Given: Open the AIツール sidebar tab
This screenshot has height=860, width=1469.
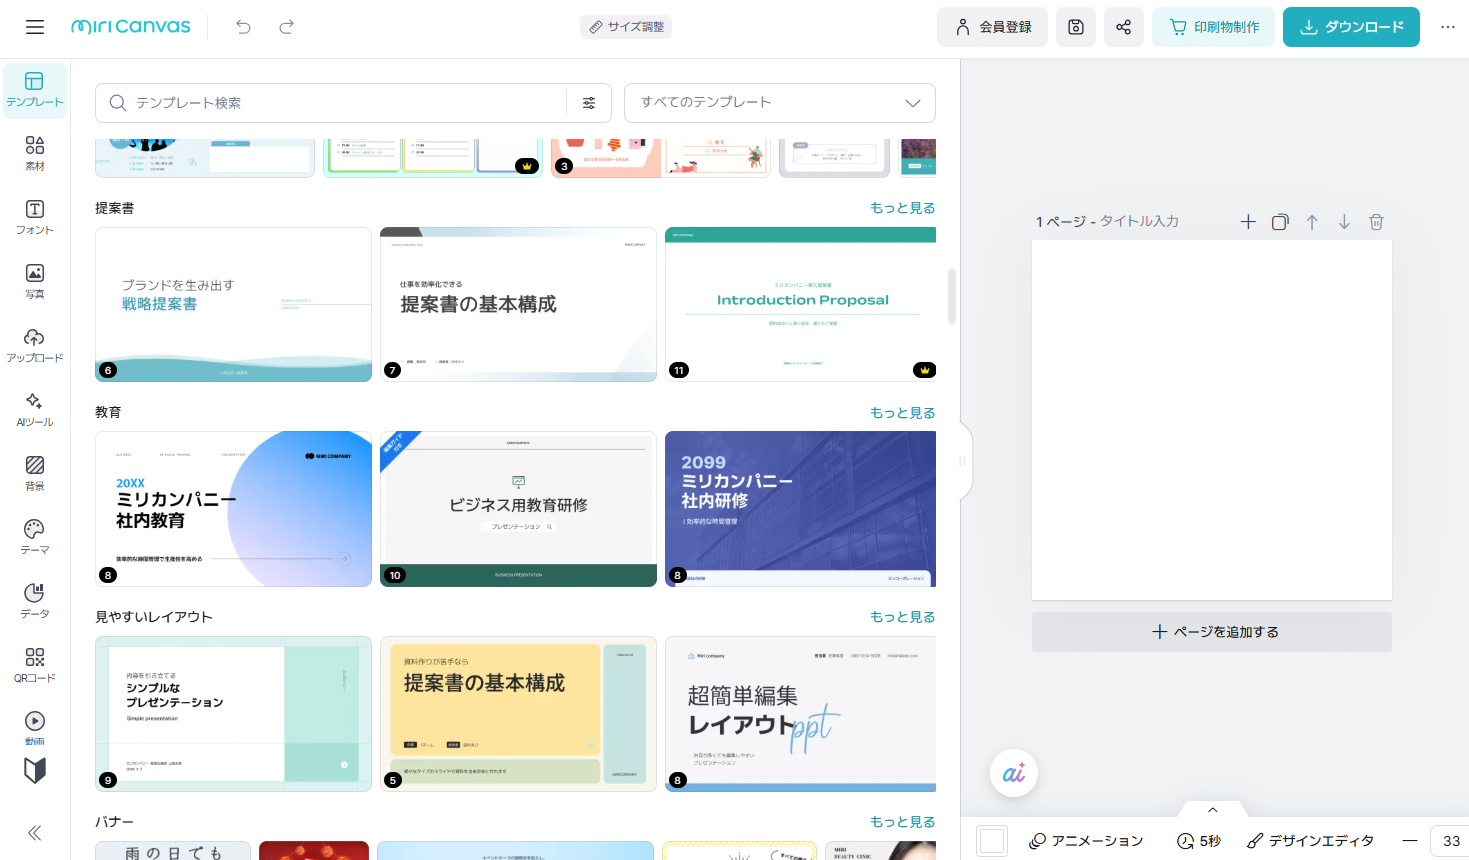Looking at the screenshot, I should [35, 410].
